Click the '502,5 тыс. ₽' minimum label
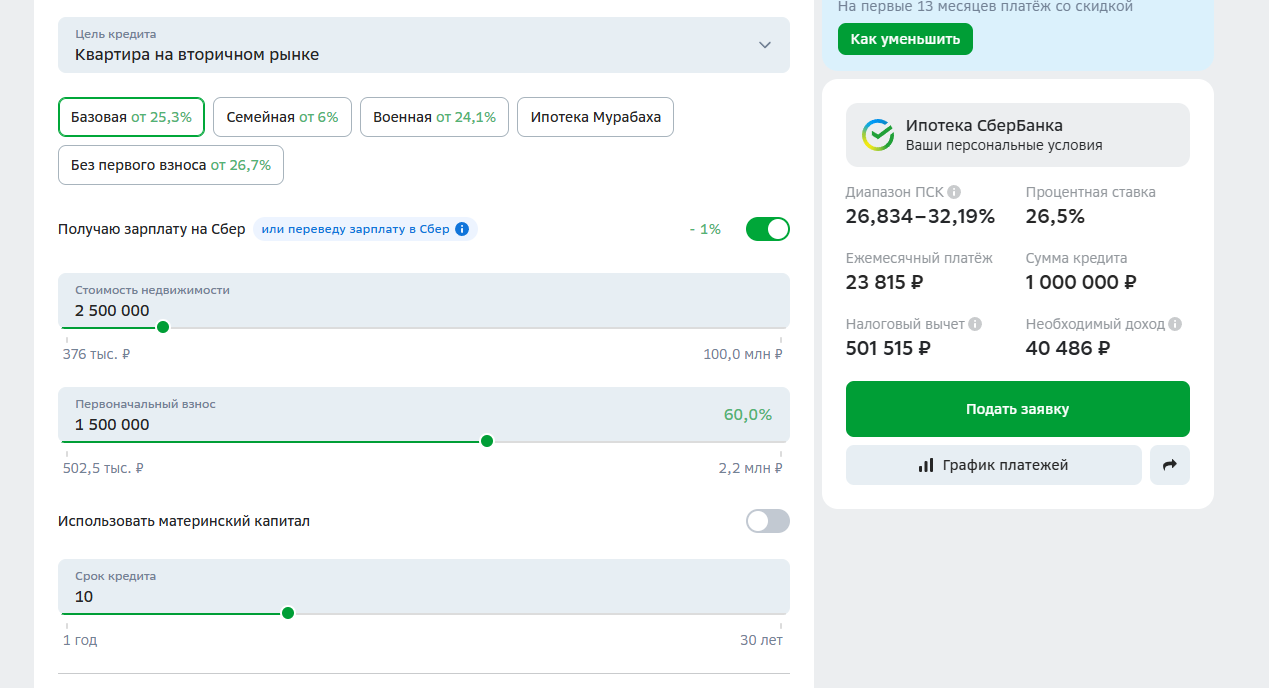 point(104,468)
